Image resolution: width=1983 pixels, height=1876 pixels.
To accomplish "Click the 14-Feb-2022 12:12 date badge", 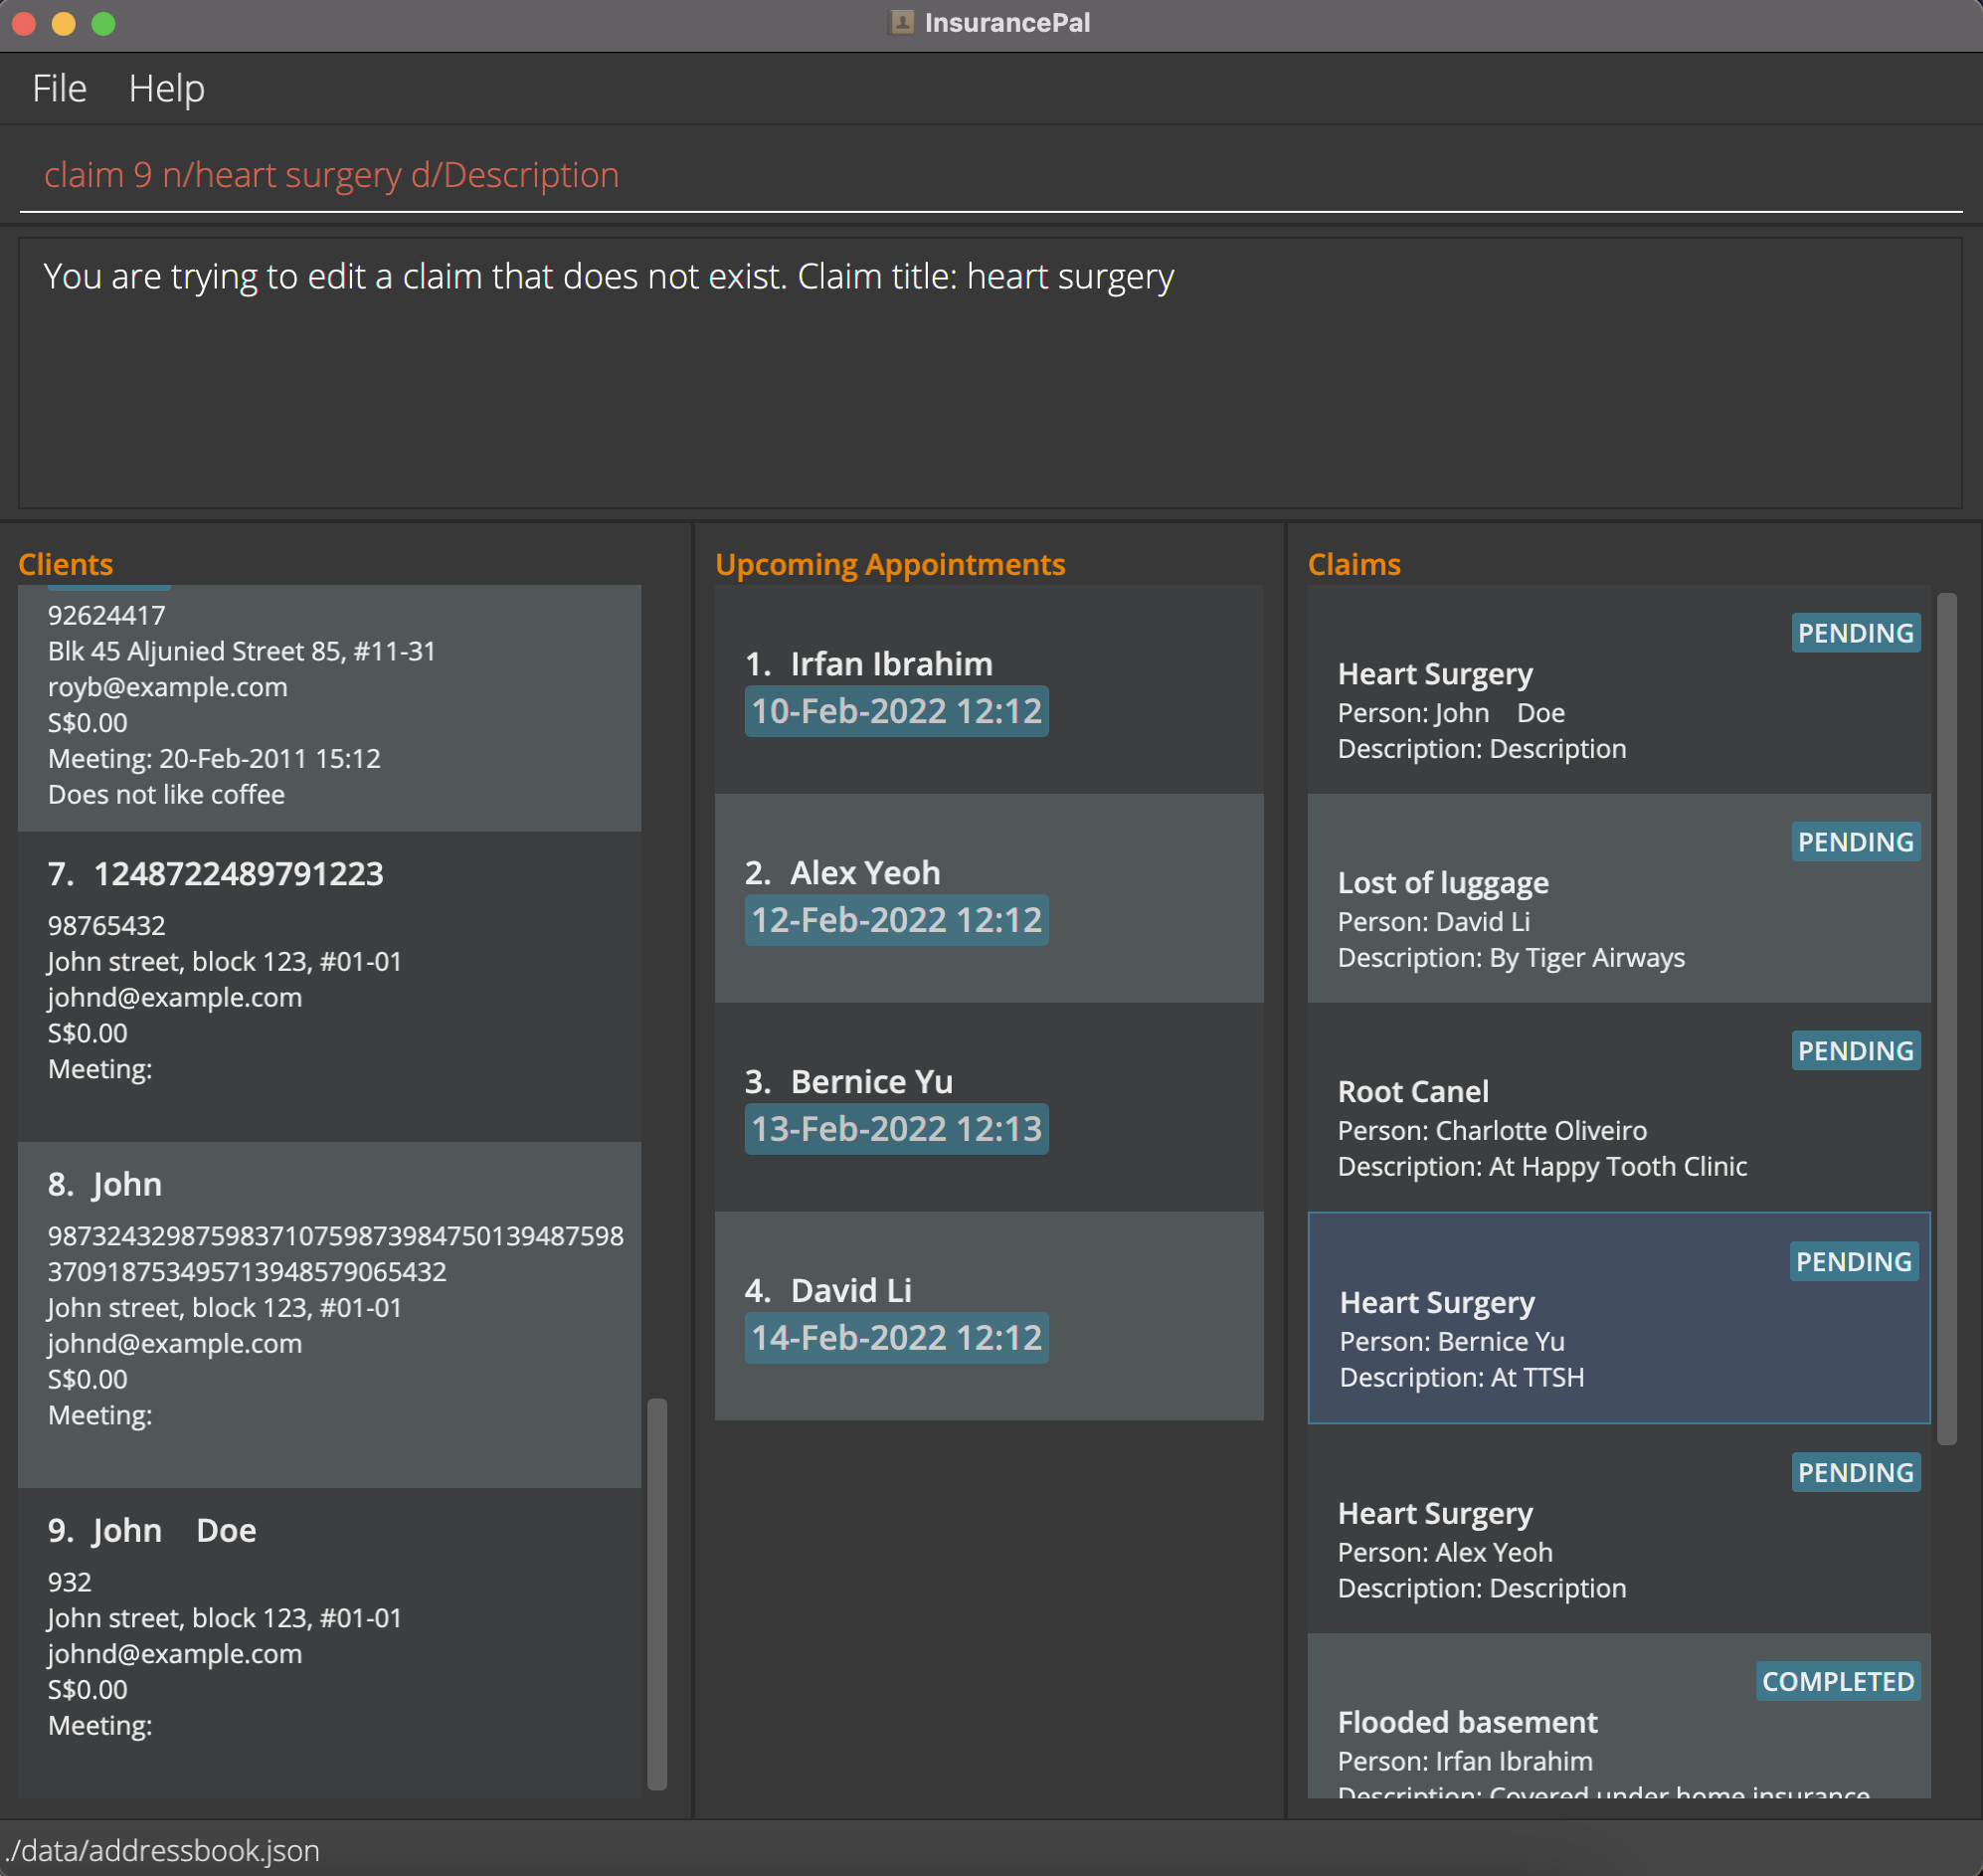I will point(896,1338).
